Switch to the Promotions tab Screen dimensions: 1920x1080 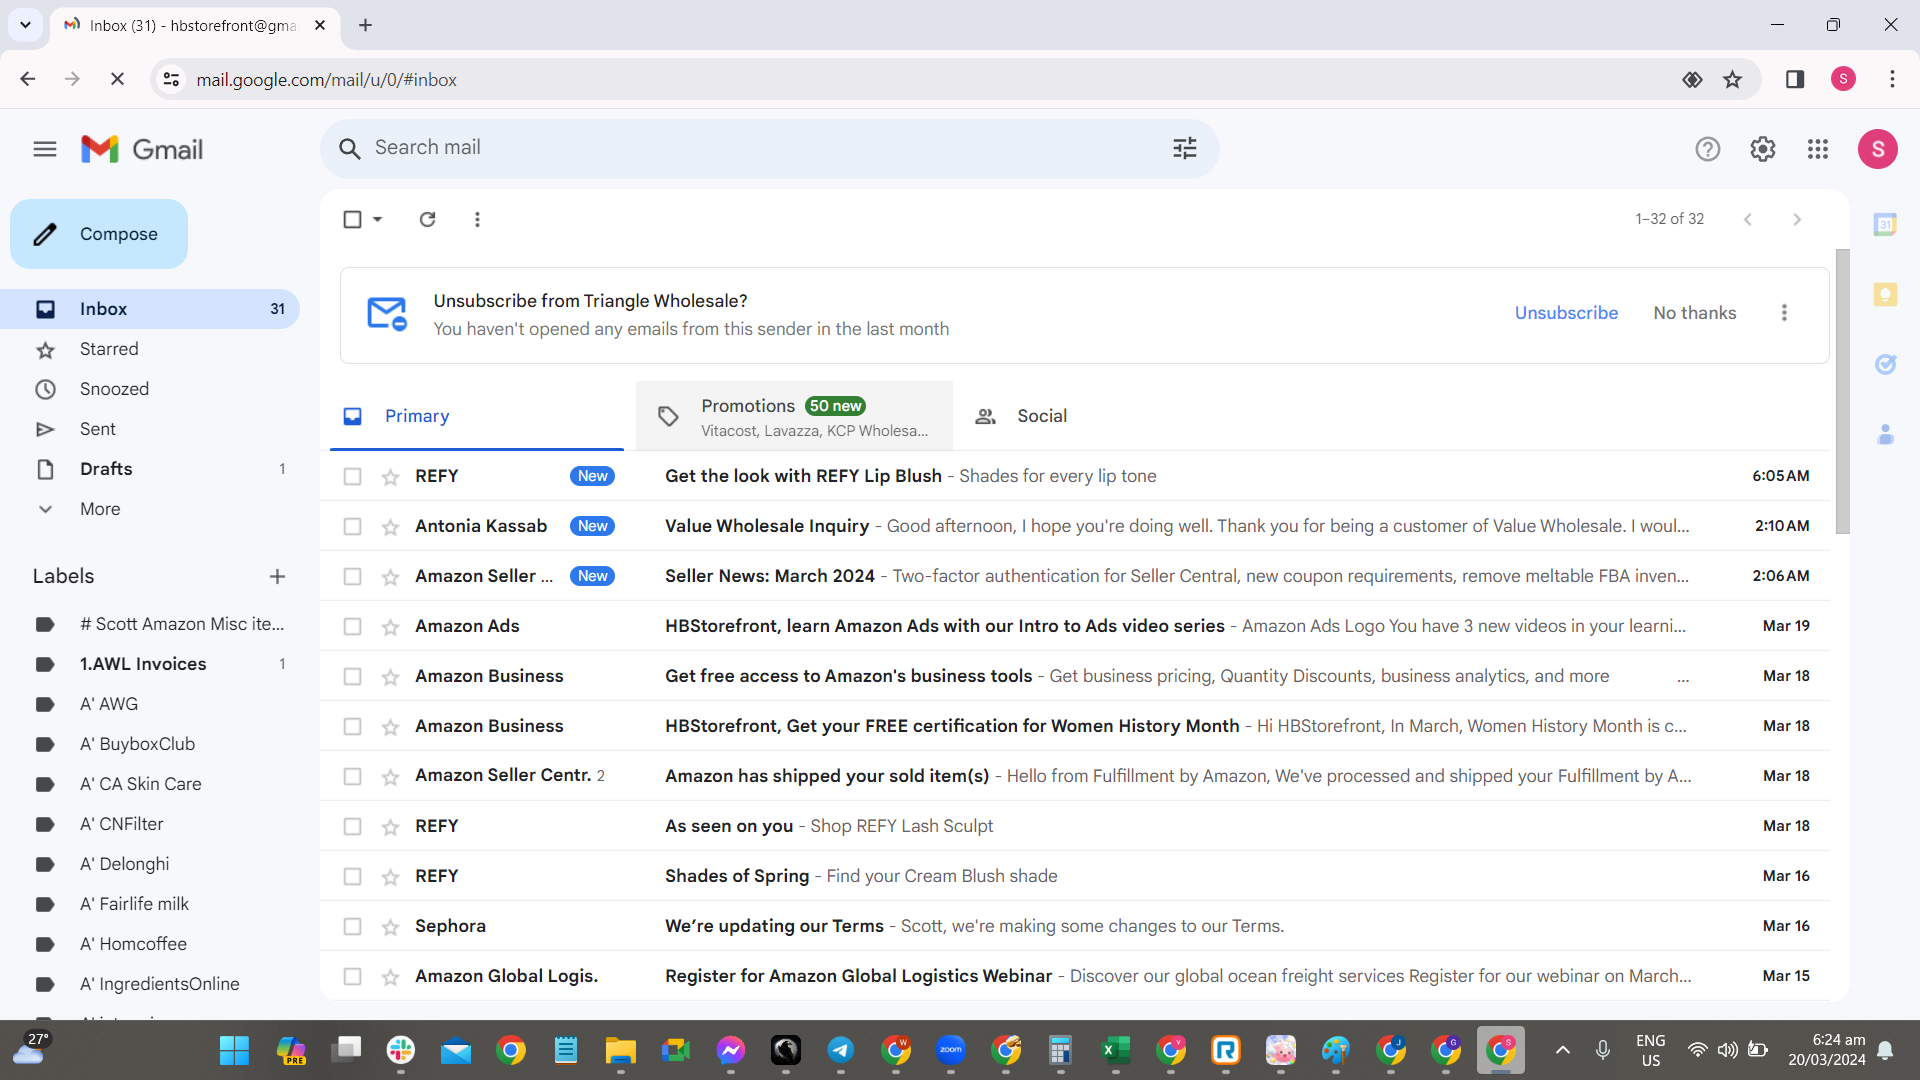[794, 416]
